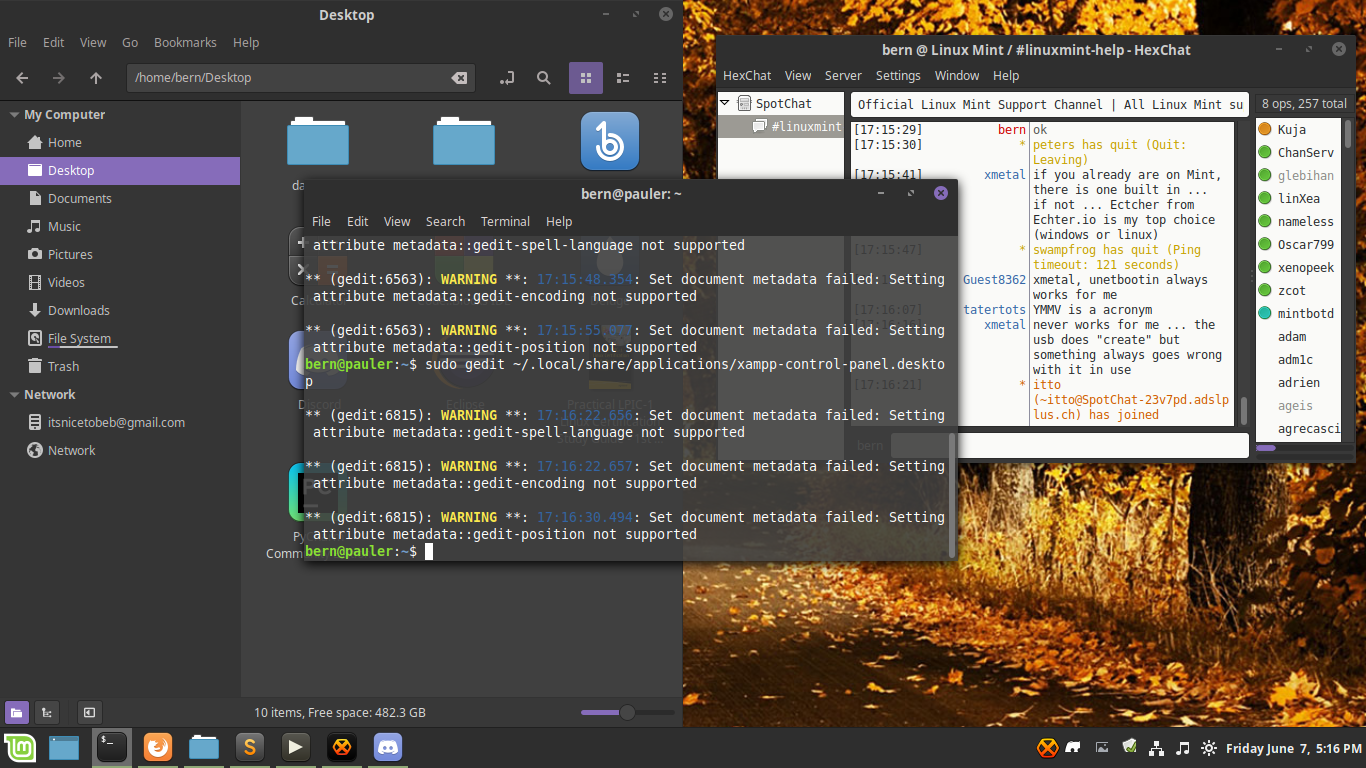Open the HexChat menu in HexChat
Image resolution: width=1366 pixels, height=768 pixels.
click(x=747, y=76)
